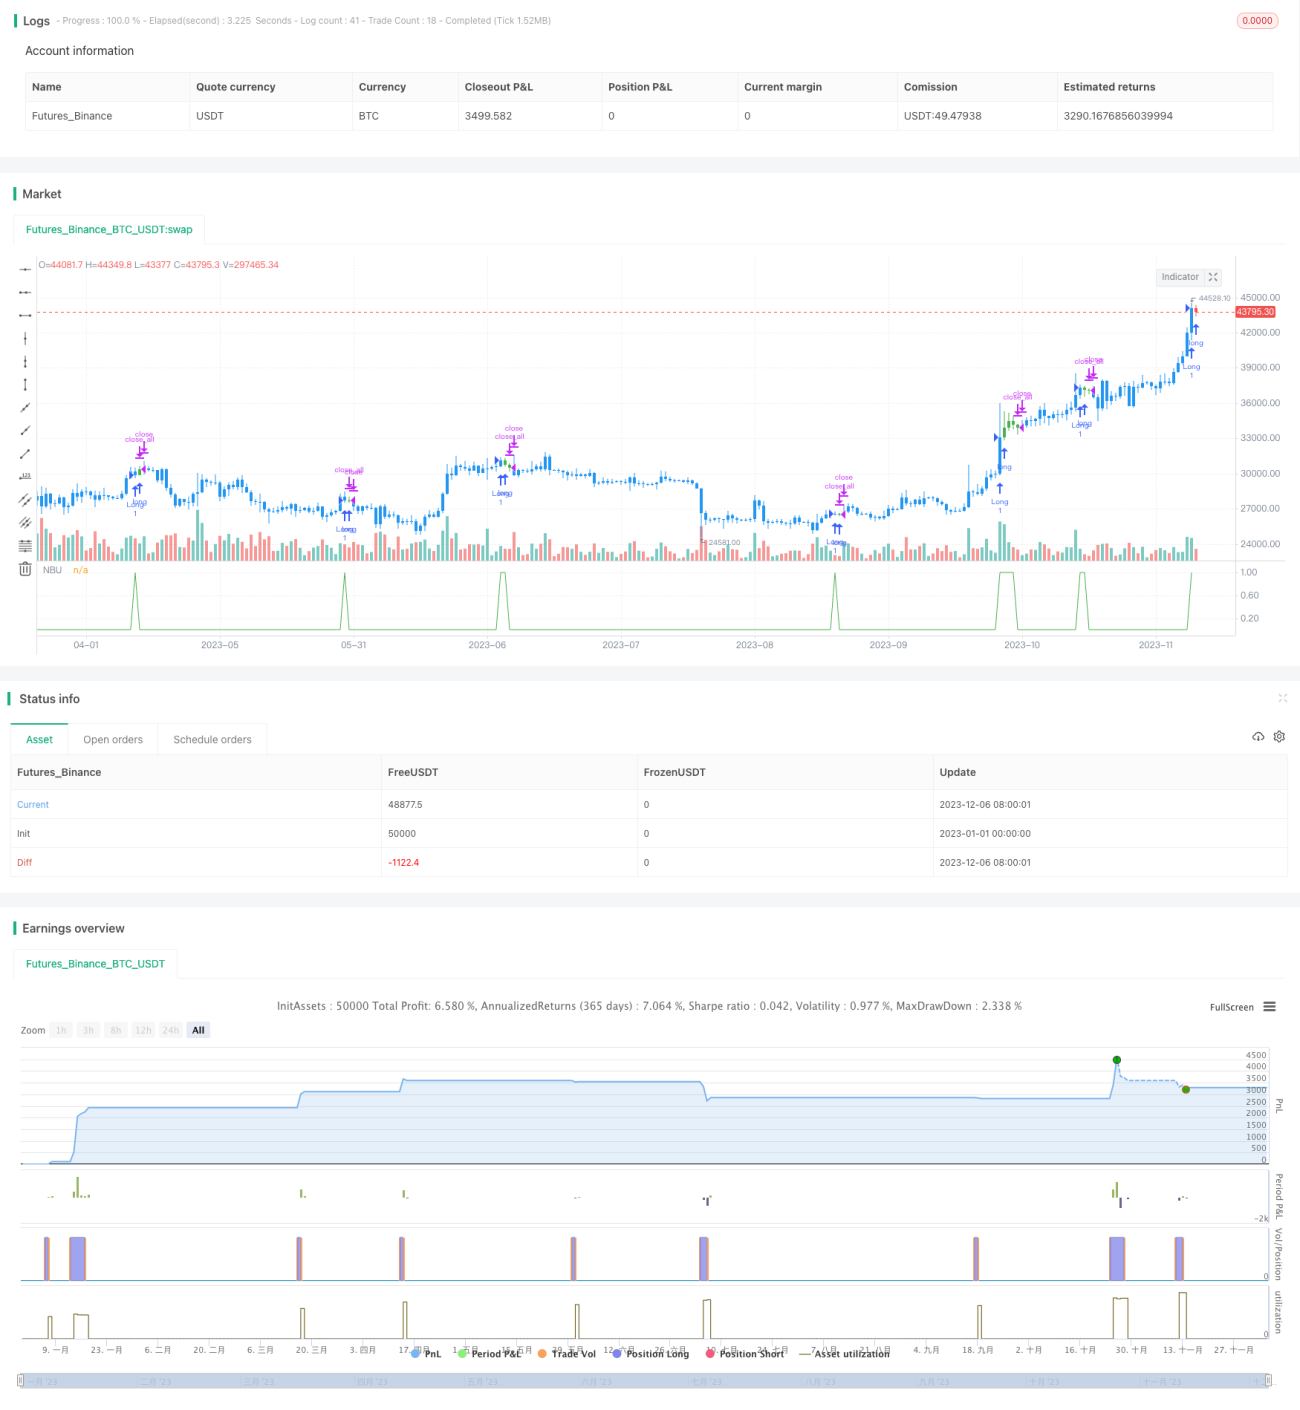Delete drawings with the trash icon
This screenshot has width=1300, height=1410.
tap(25, 569)
